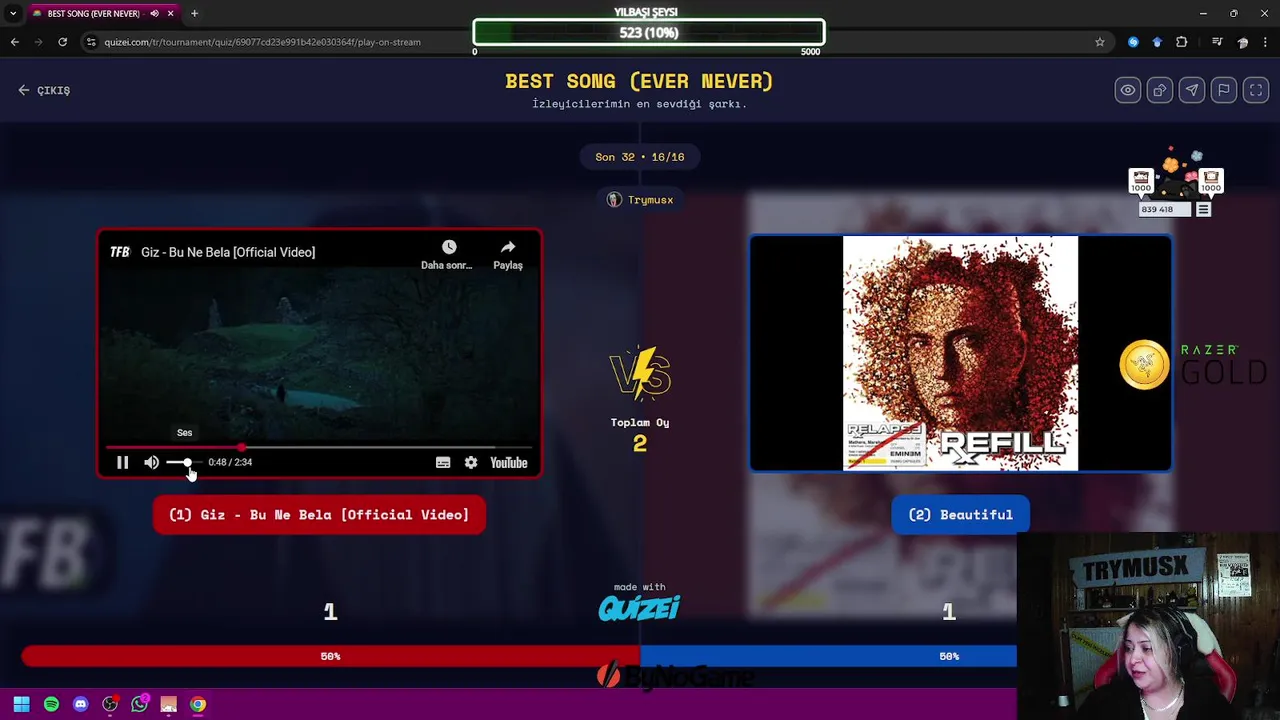Click the Relapse Refill album thumbnail
The image size is (1280, 720).
[960, 353]
